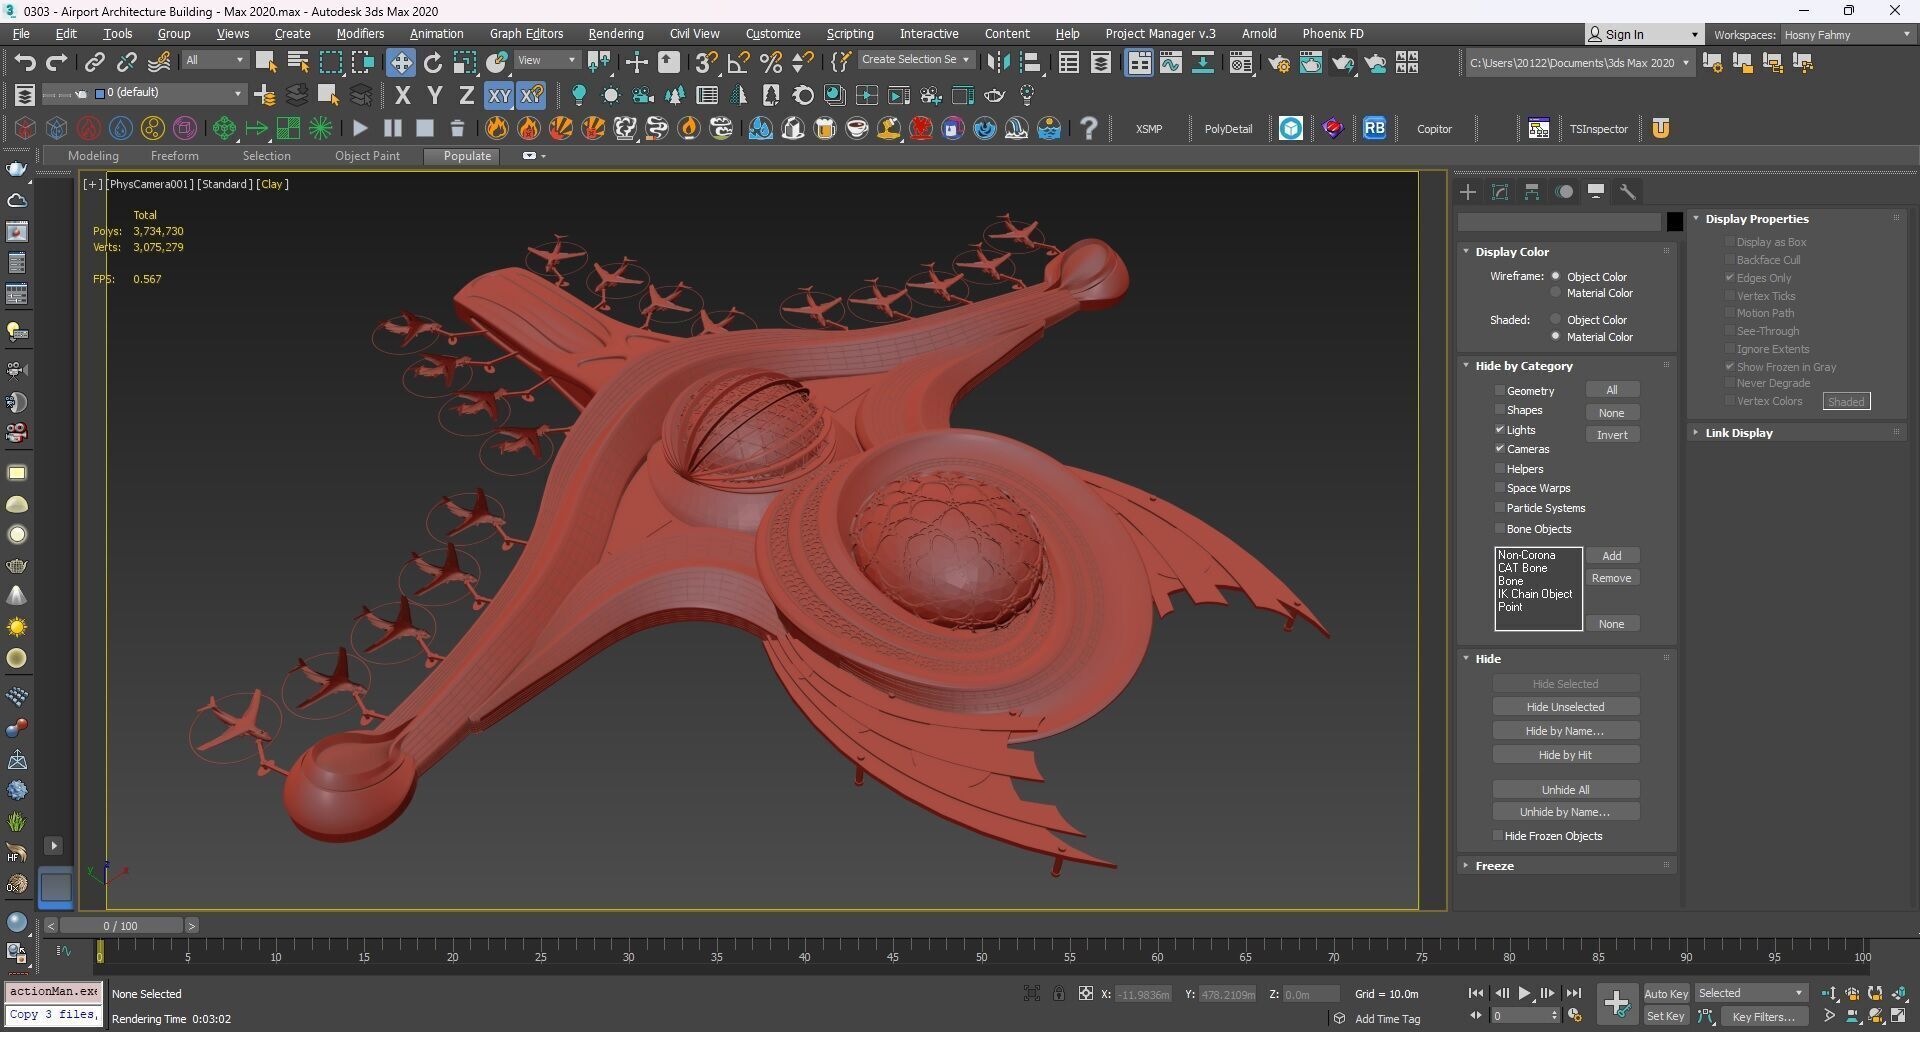This screenshot has width=1920, height=1040.
Task: Open the Workspaces Hosny Fahmy dropdown
Action: point(1846,35)
